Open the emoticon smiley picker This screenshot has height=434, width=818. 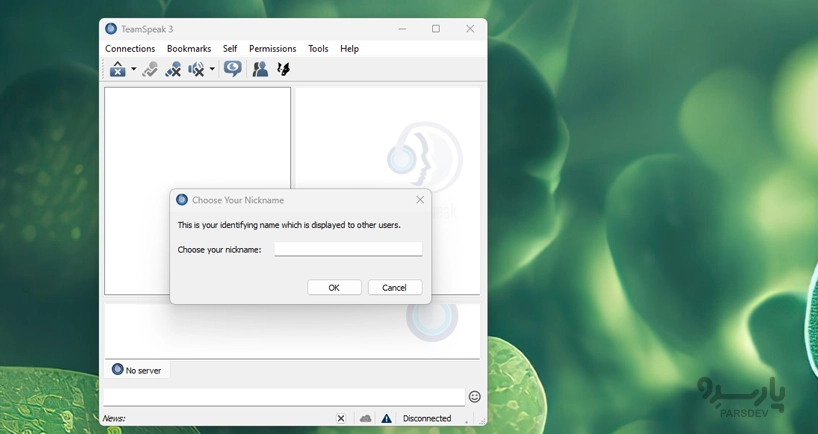click(475, 397)
